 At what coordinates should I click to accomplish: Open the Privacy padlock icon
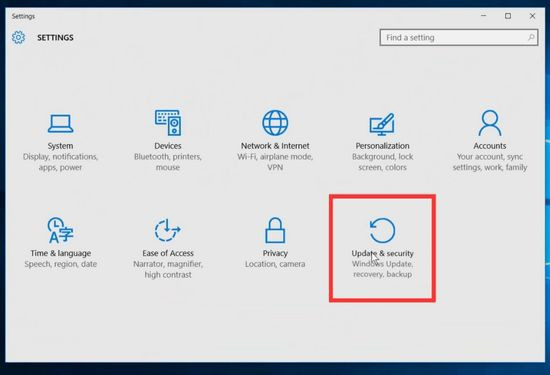click(x=275, y=230)
